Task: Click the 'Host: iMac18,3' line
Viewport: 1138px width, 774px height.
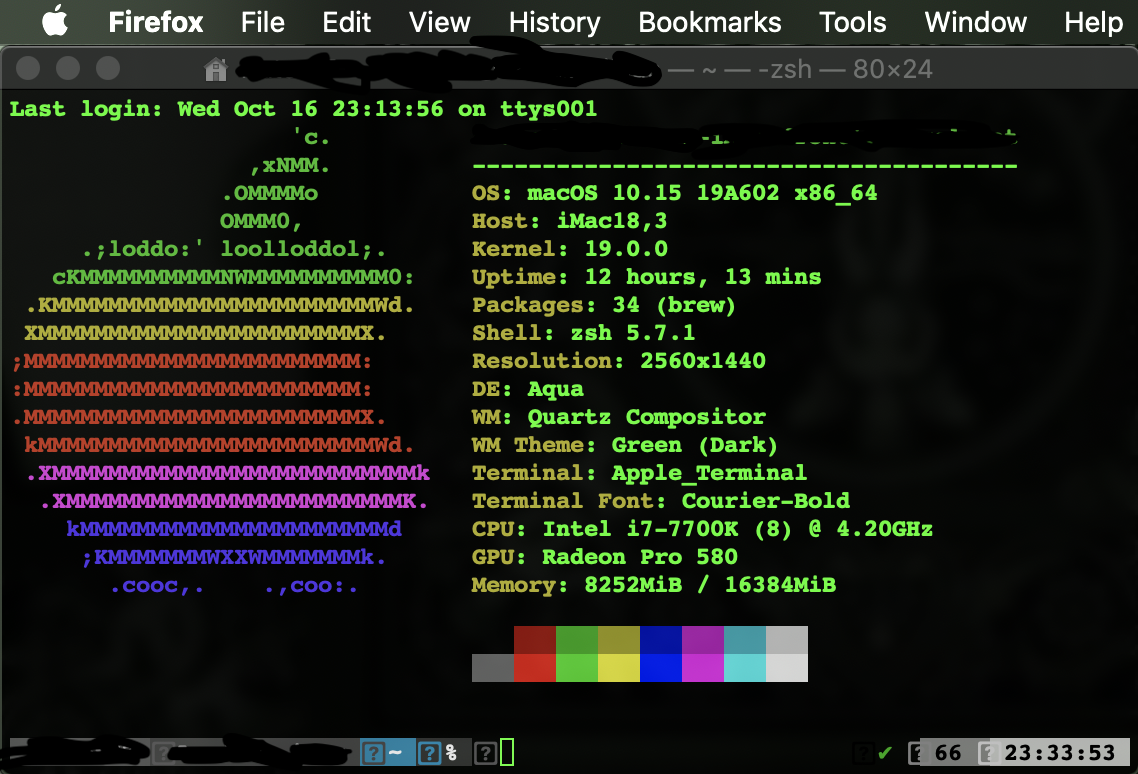Action: (x=569, y=221)
